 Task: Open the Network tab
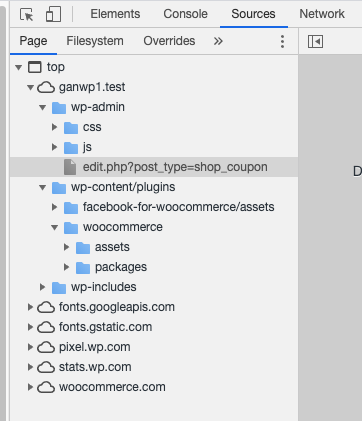[x=322, y=14]
